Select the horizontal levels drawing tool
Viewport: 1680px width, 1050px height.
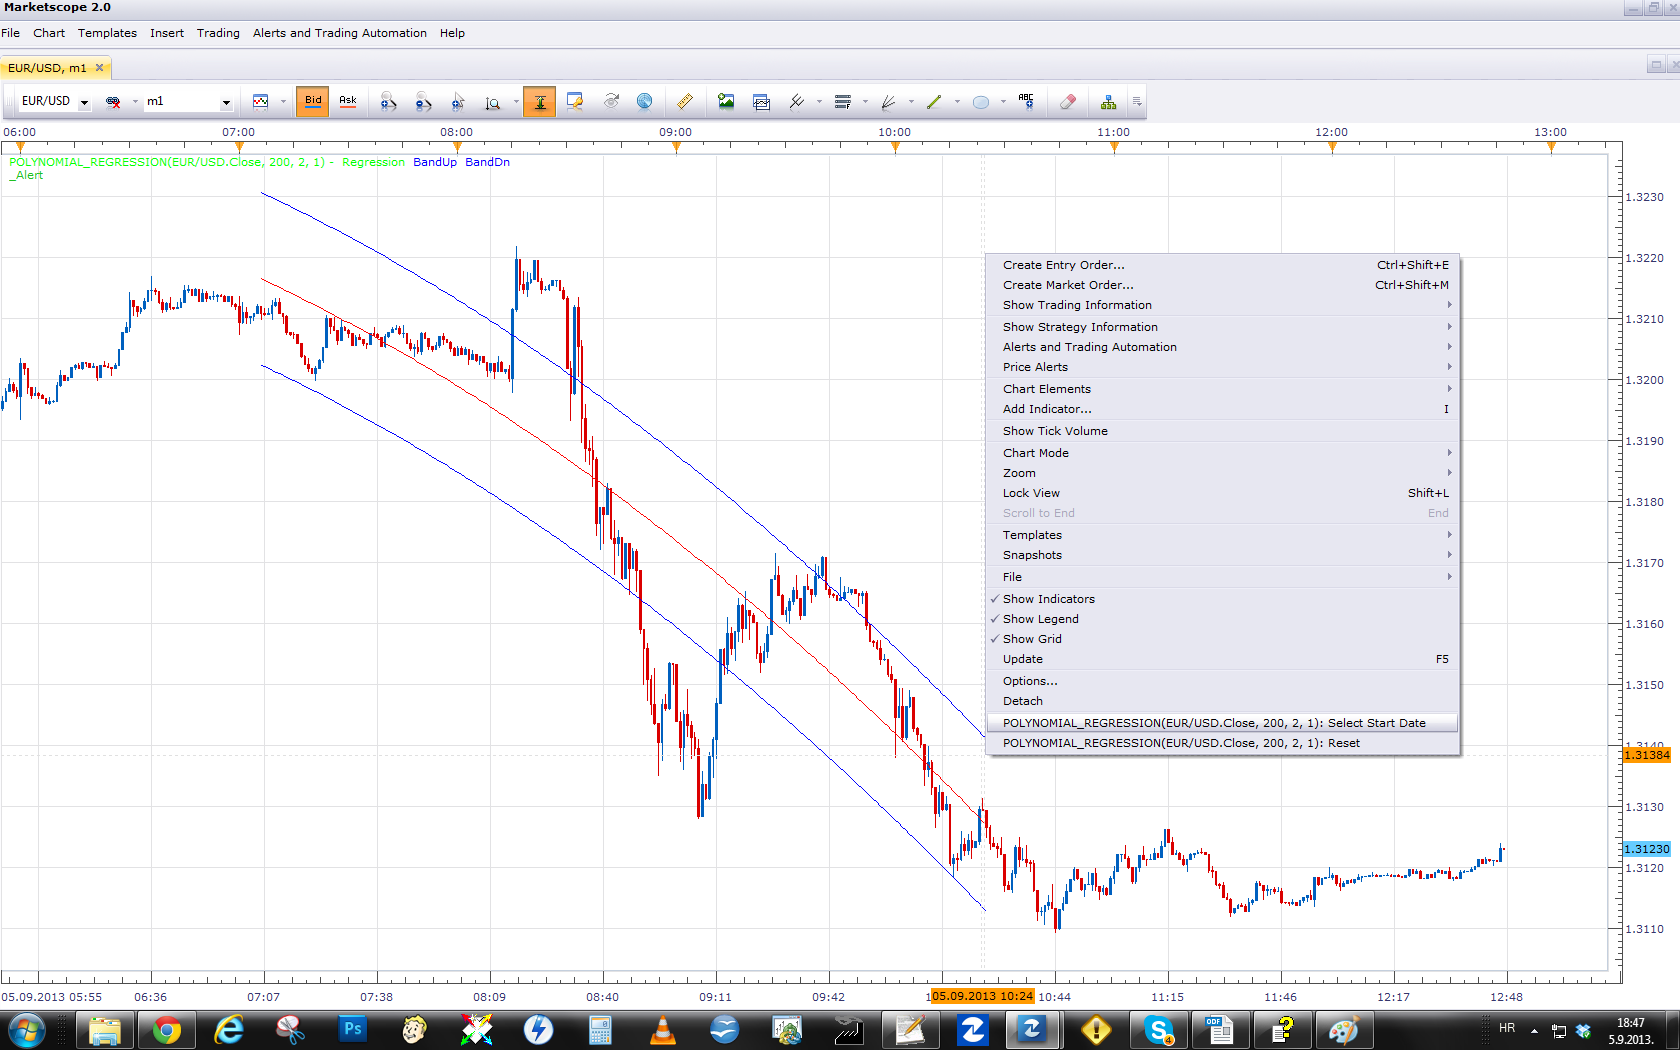pos(843,101)
